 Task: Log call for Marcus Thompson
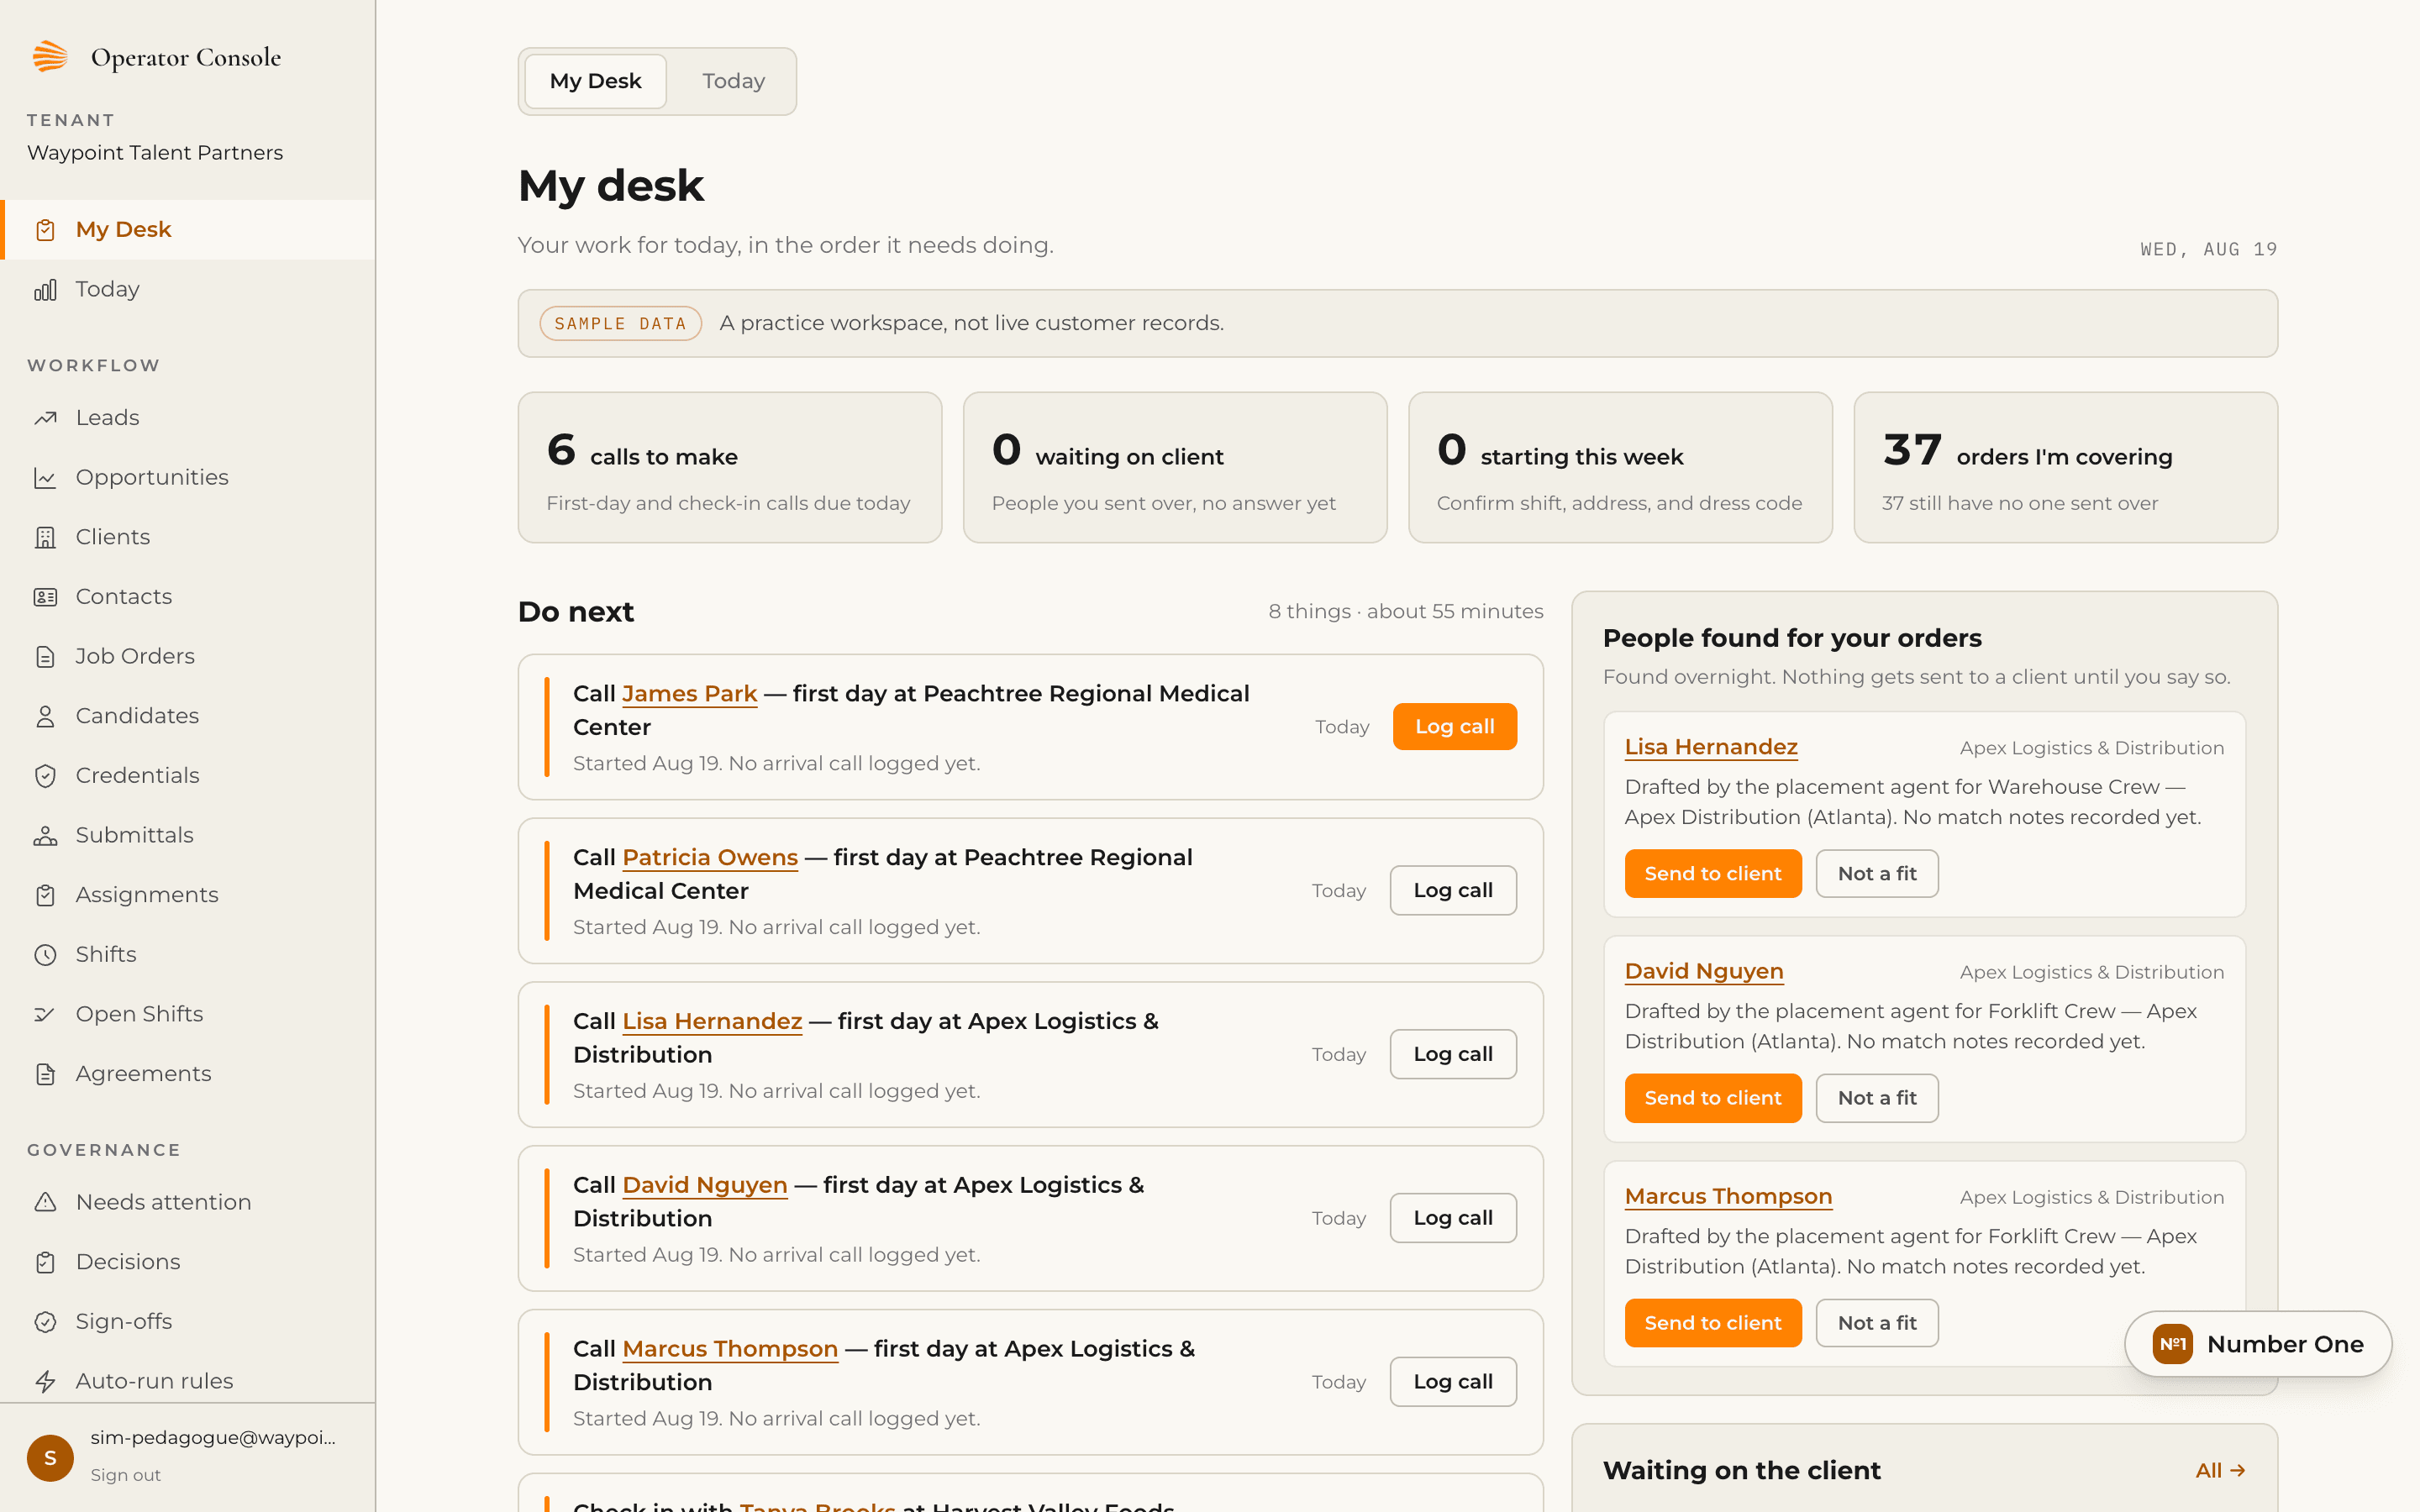point(1453,1382)
